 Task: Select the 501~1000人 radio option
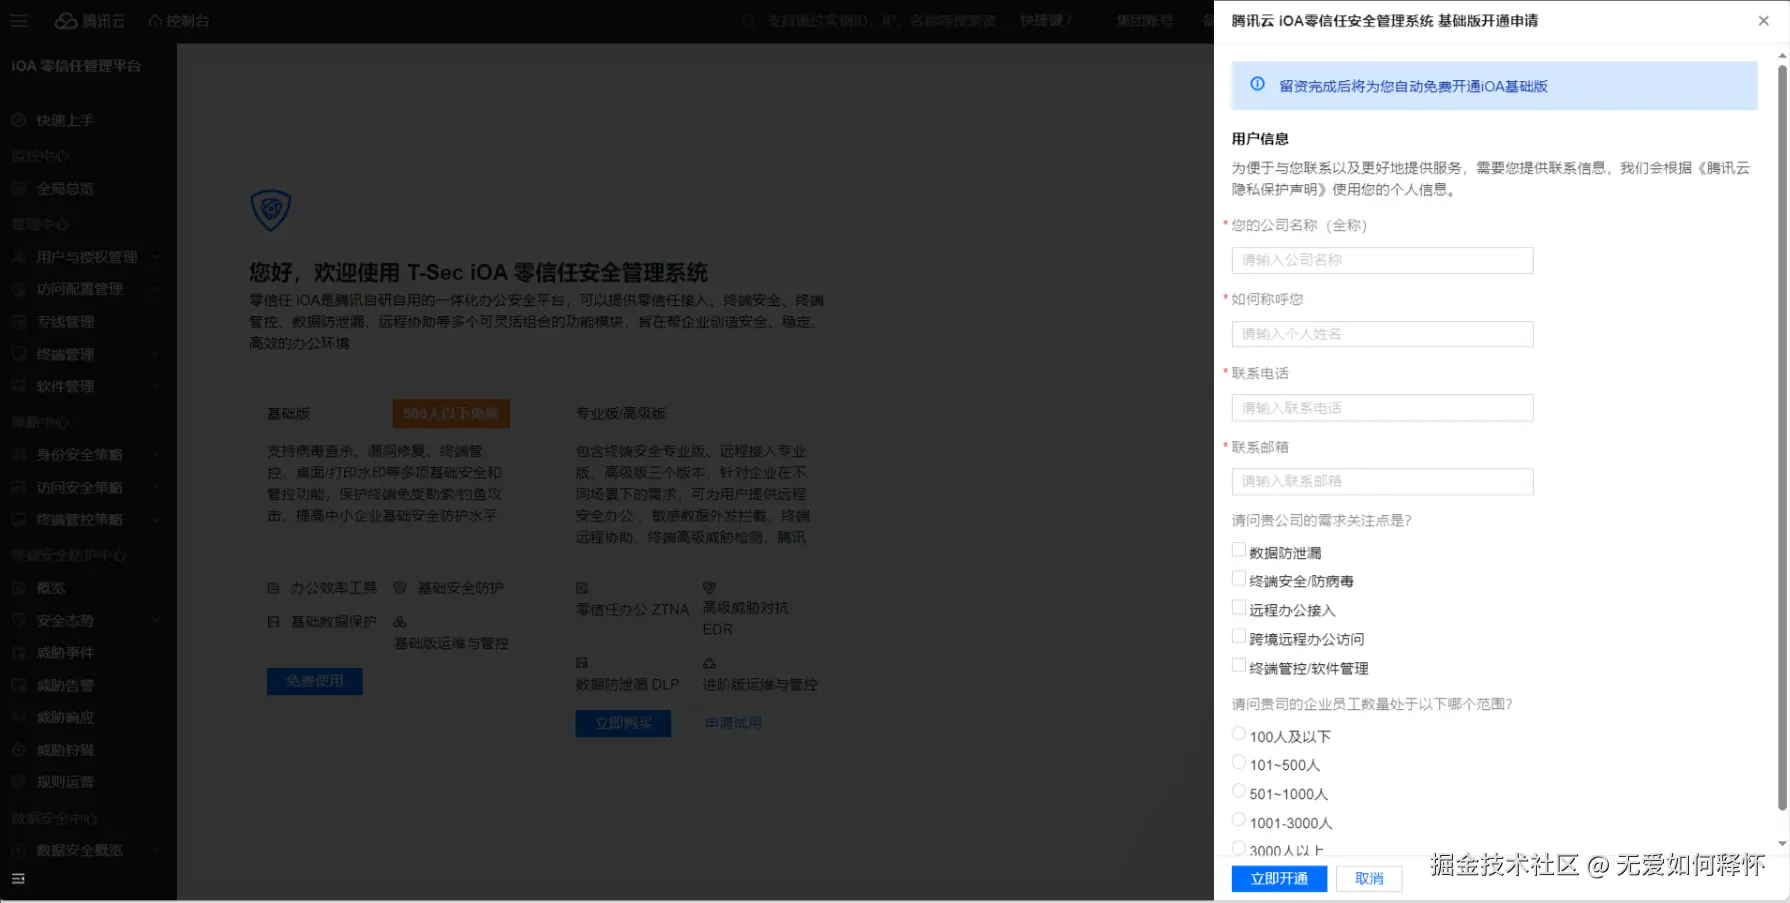point(1239,792)
